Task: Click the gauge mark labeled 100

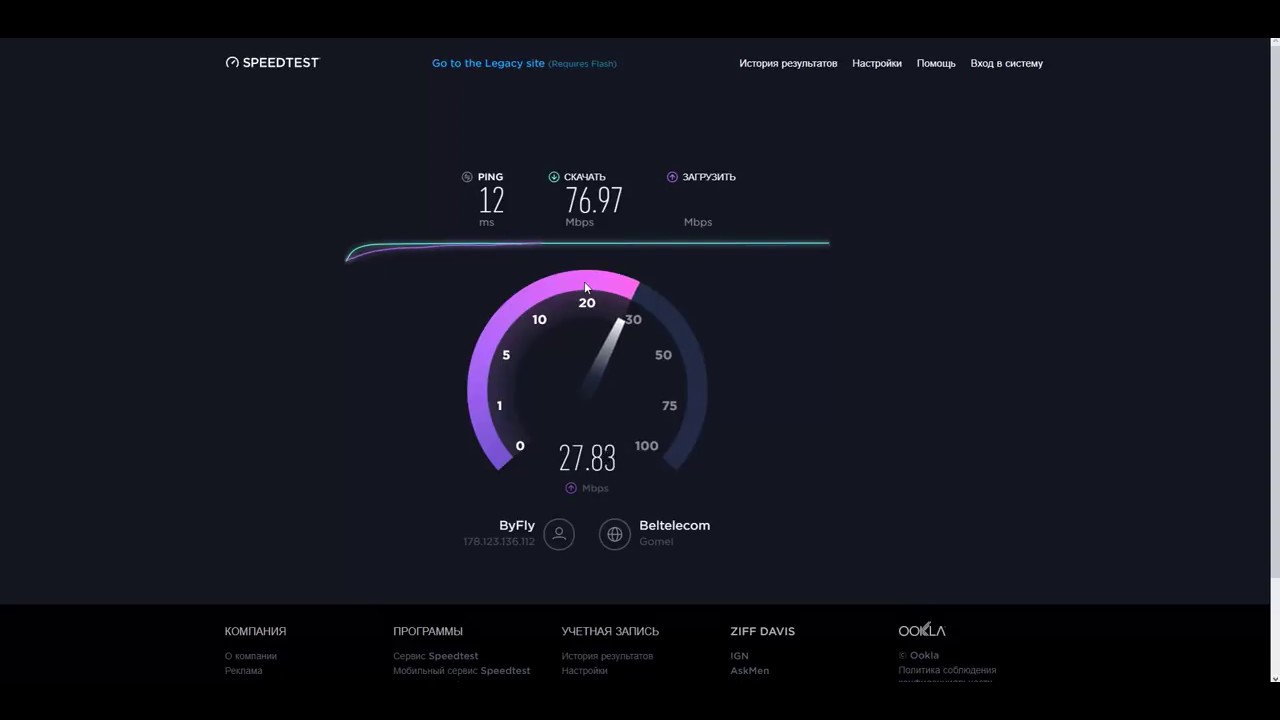Action: click(x=646, y=446)
